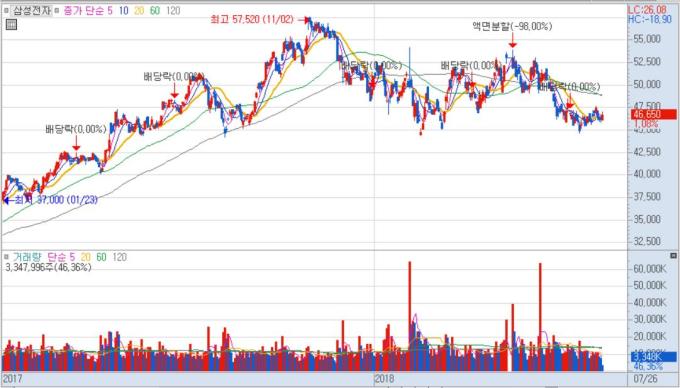Toggle the price 20-day moving average
Image resolution: width=680 pixels, height=388 pixels.
139,11
